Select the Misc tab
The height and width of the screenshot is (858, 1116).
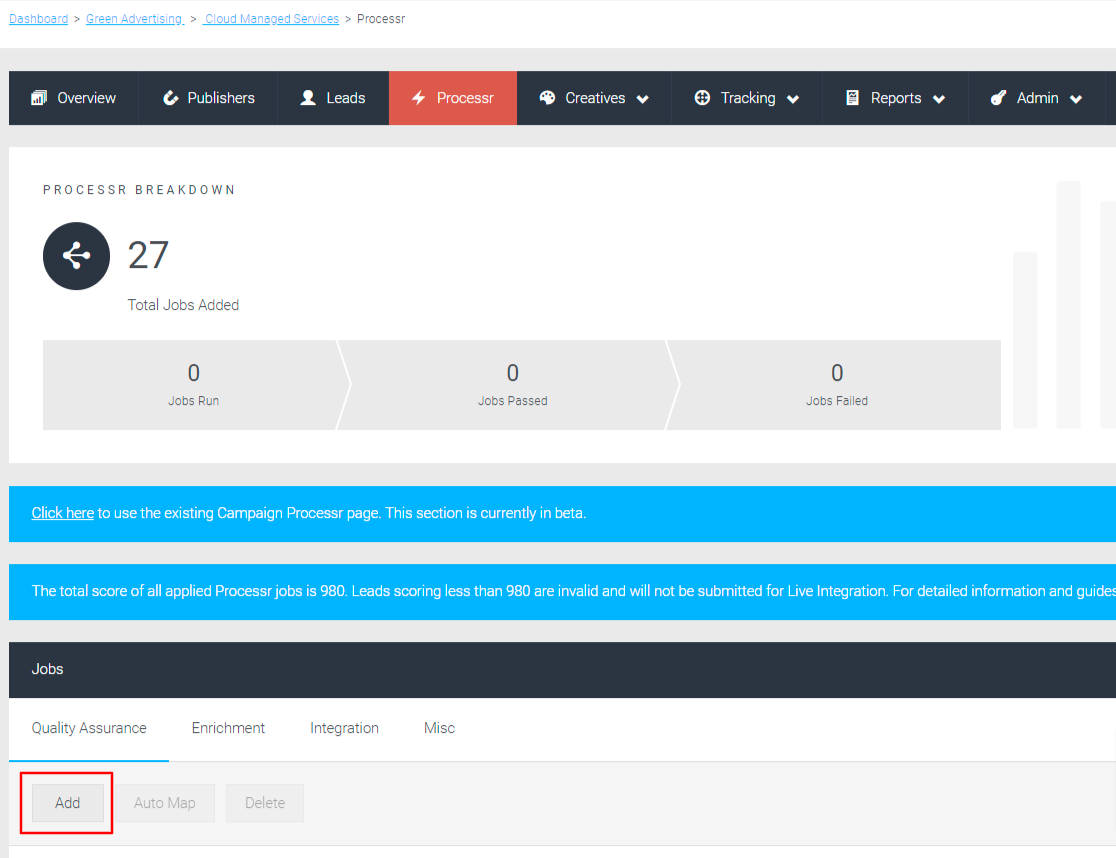(x=439, y=728)
